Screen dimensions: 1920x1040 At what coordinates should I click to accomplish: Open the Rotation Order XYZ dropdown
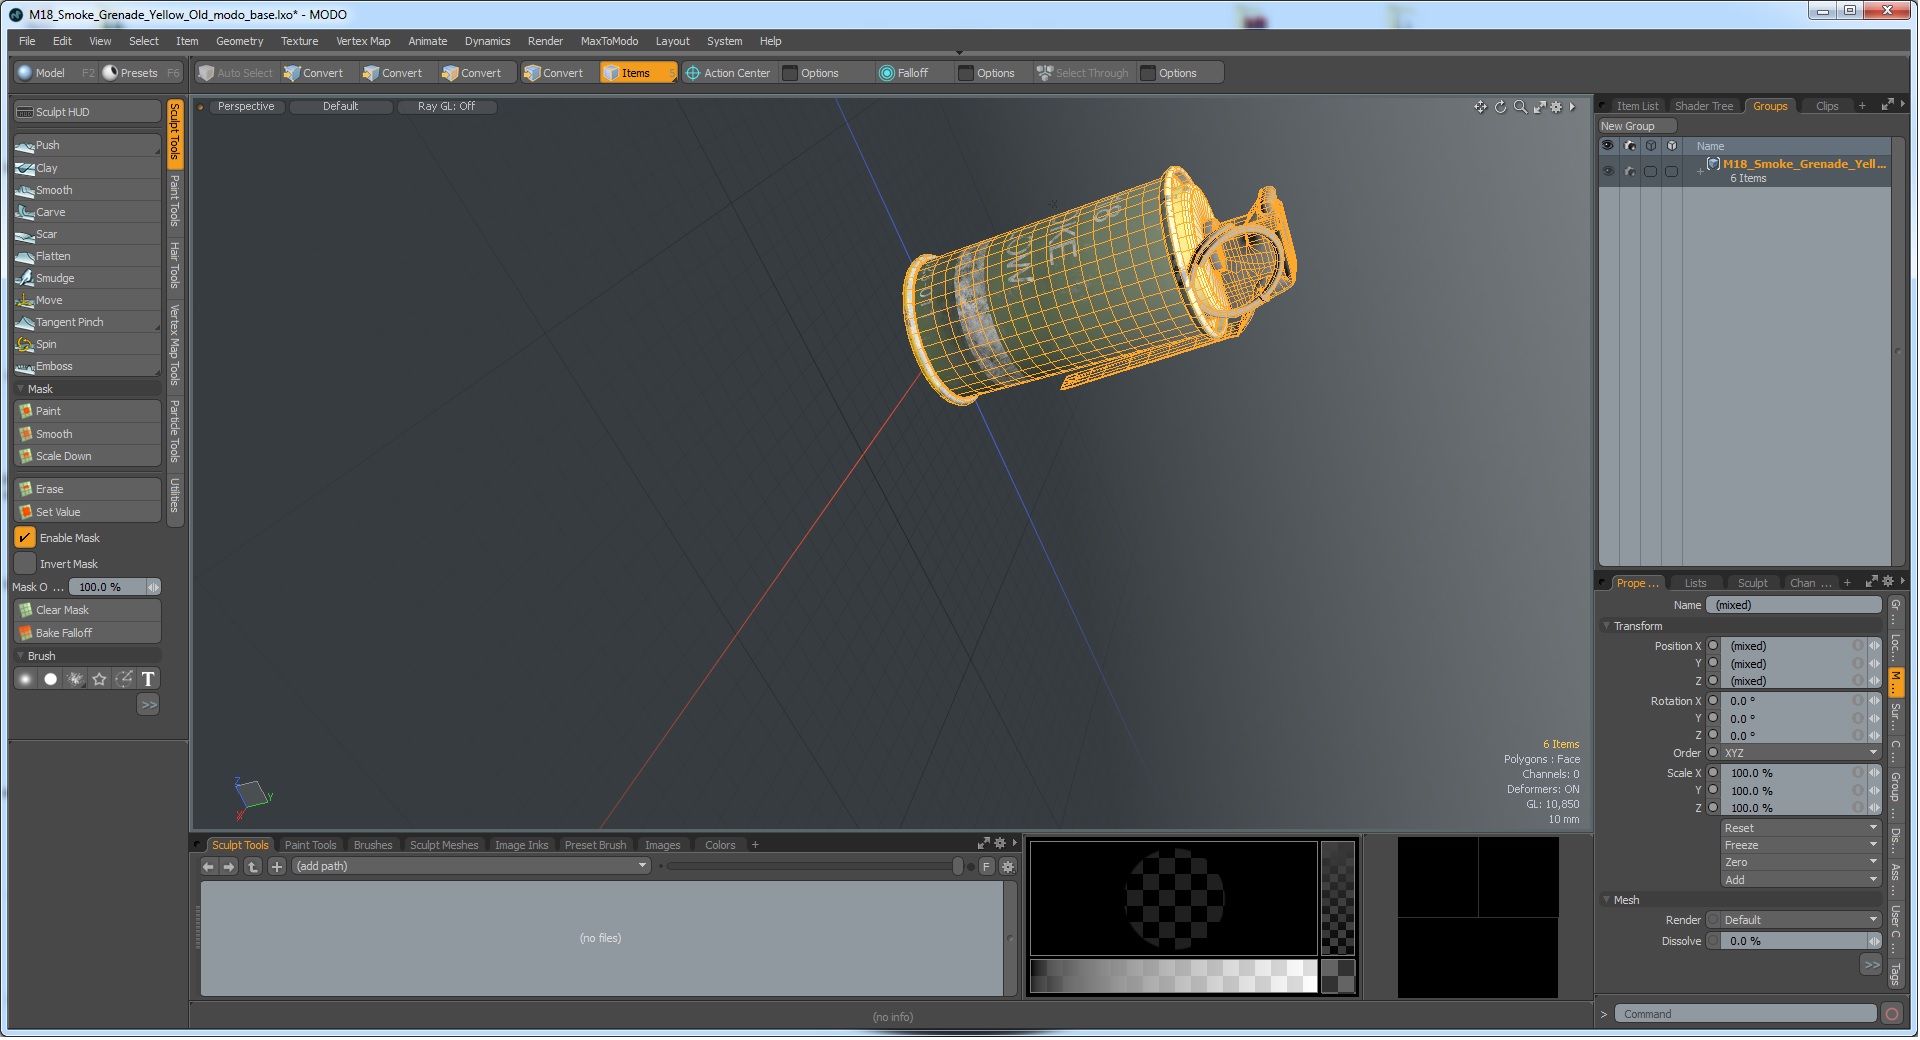point(1801,753)
